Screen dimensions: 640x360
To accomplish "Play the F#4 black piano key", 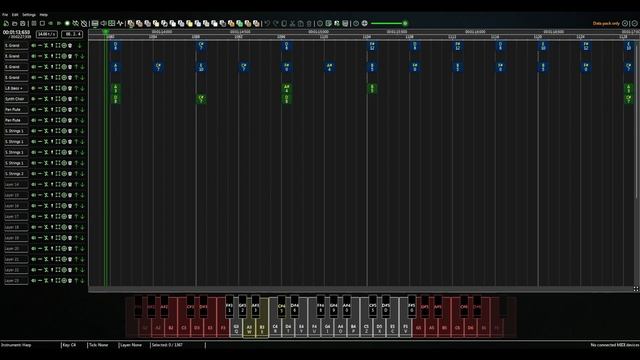I will click(320, 308).
